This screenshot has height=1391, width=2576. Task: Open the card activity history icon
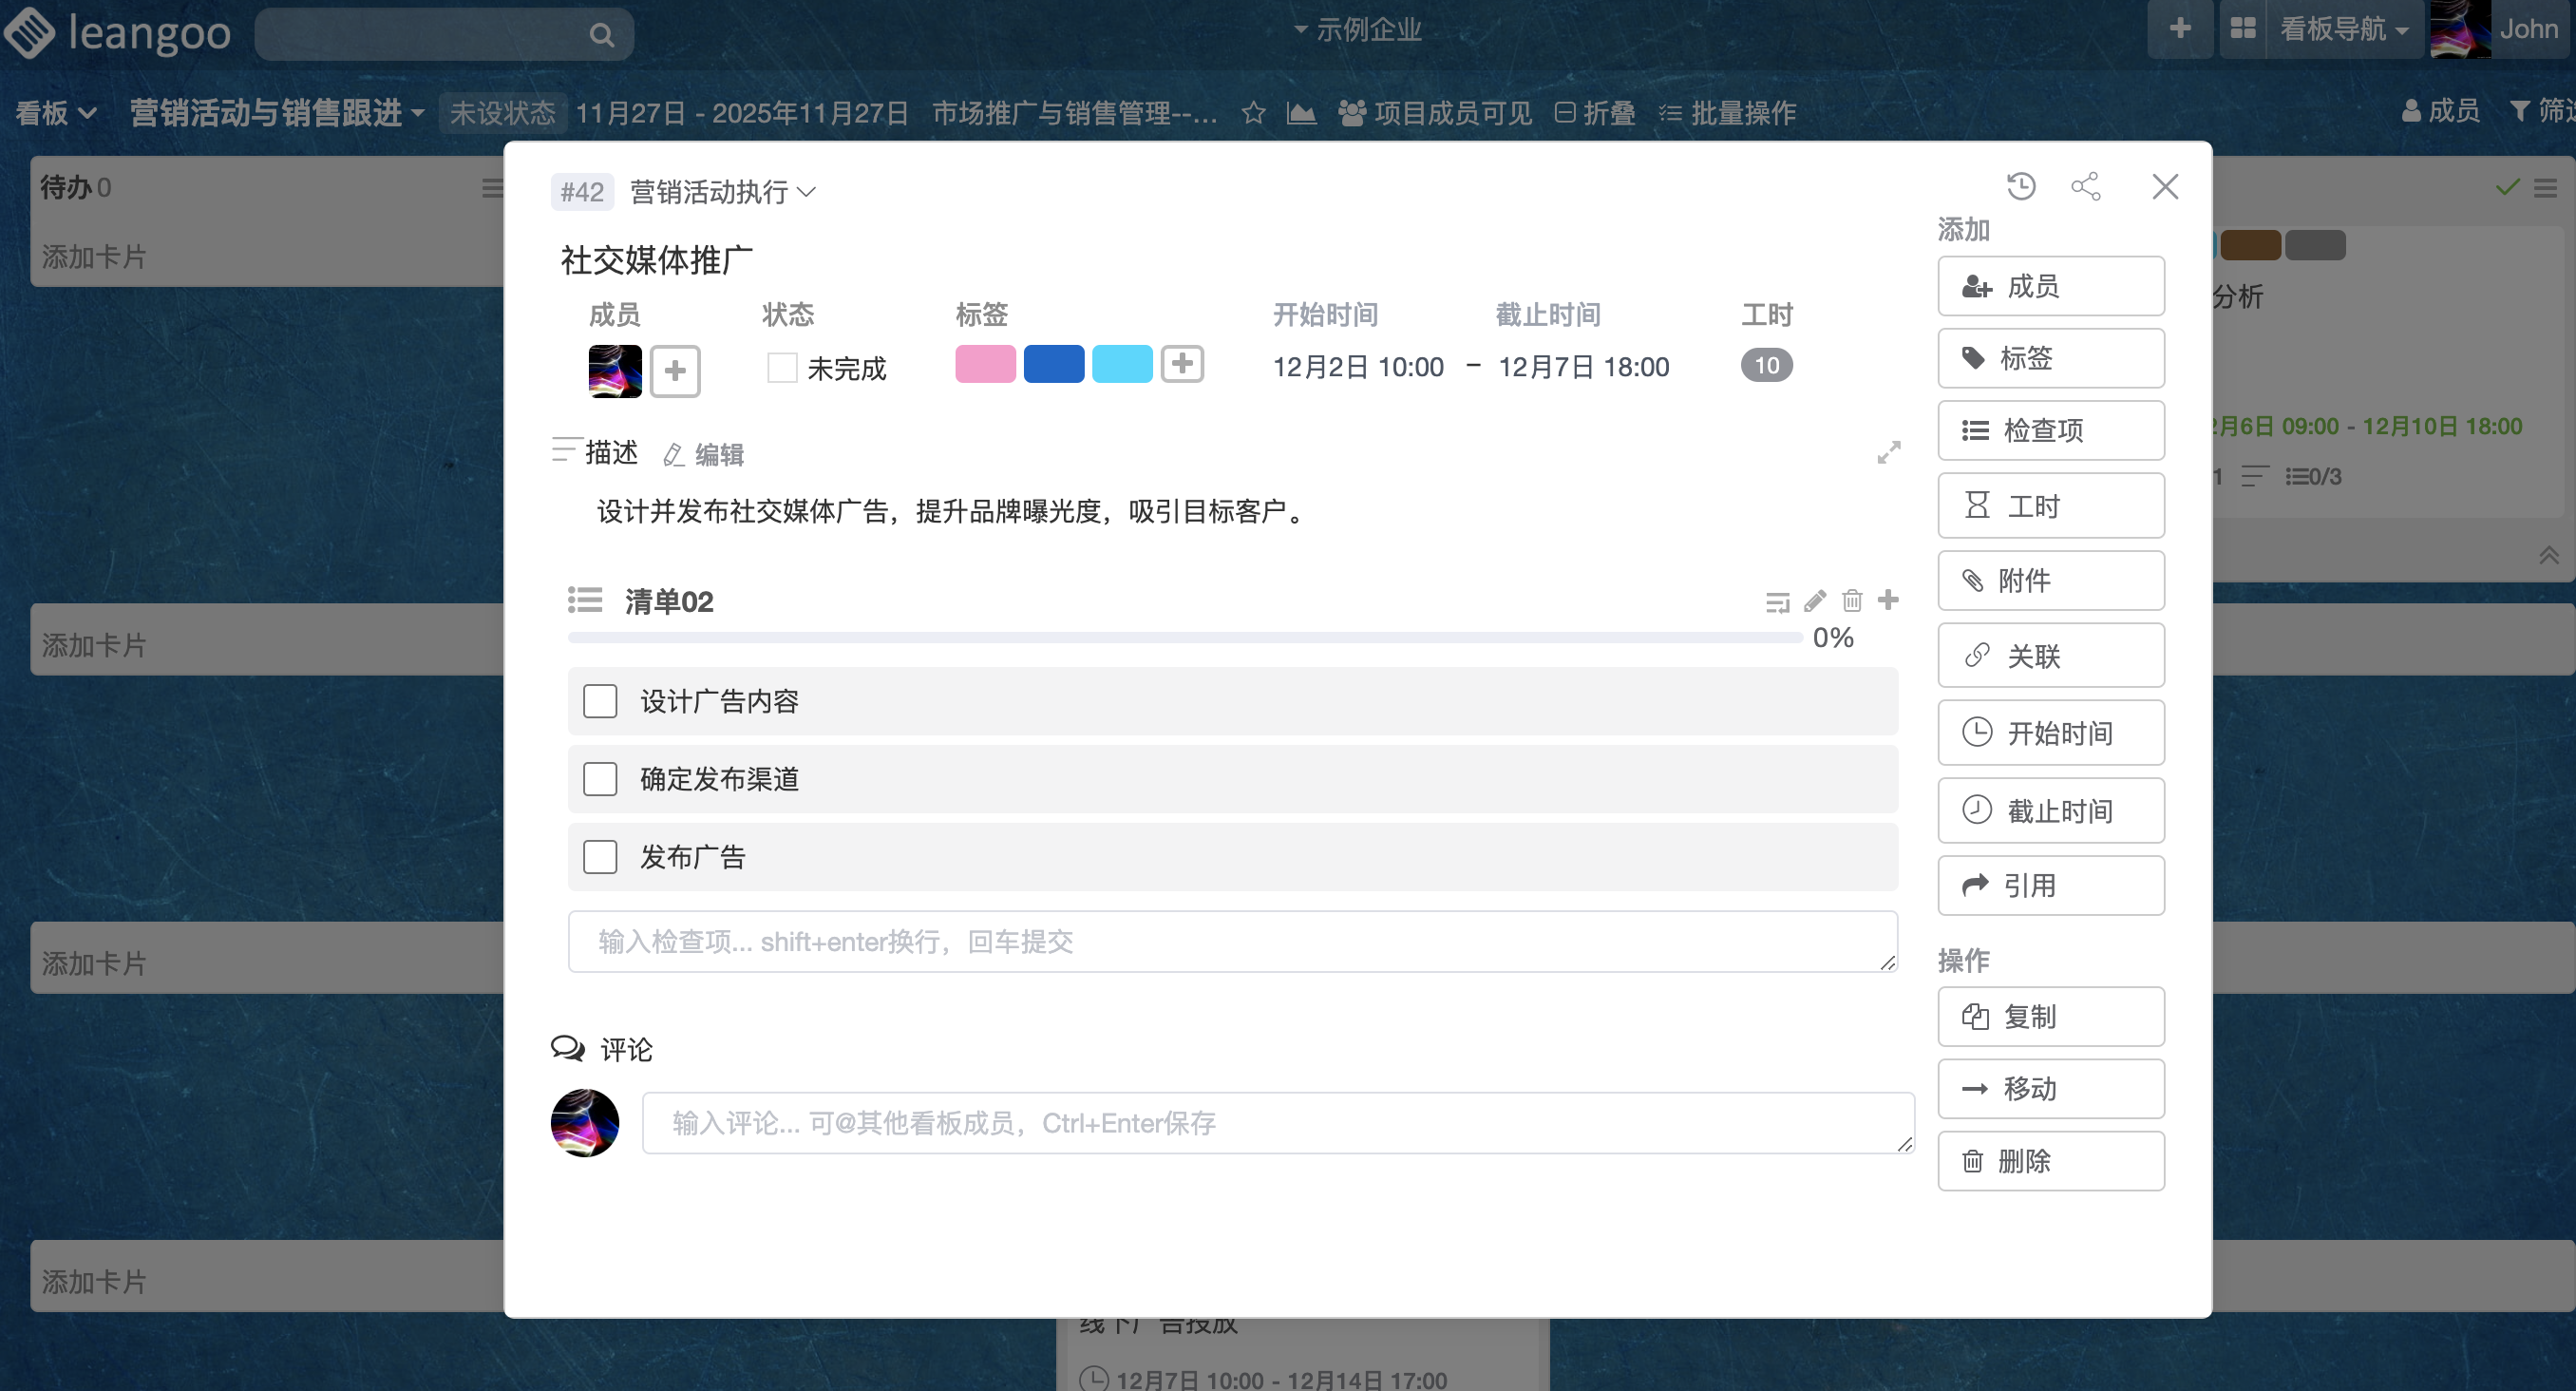click(x=2020, y=186)
